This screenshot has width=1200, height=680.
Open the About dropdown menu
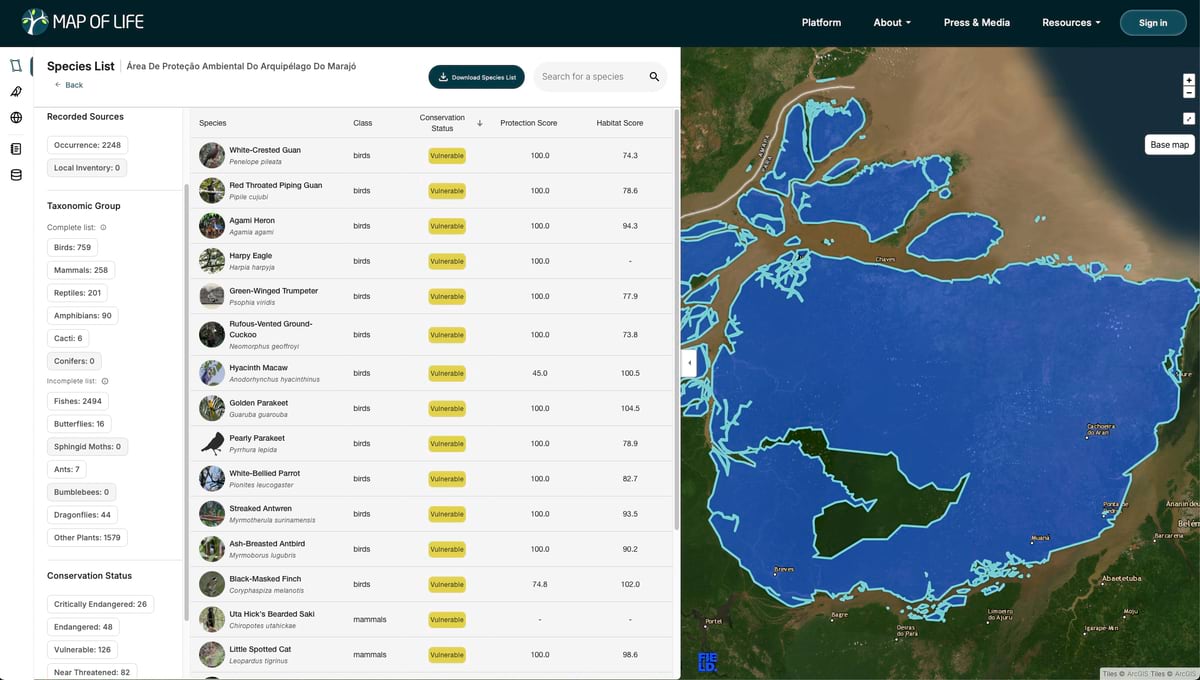tap(892, 22)
